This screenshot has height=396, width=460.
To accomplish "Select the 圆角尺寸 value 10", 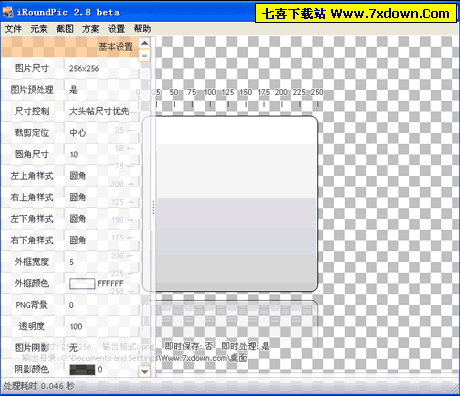I will coord(102,154).
